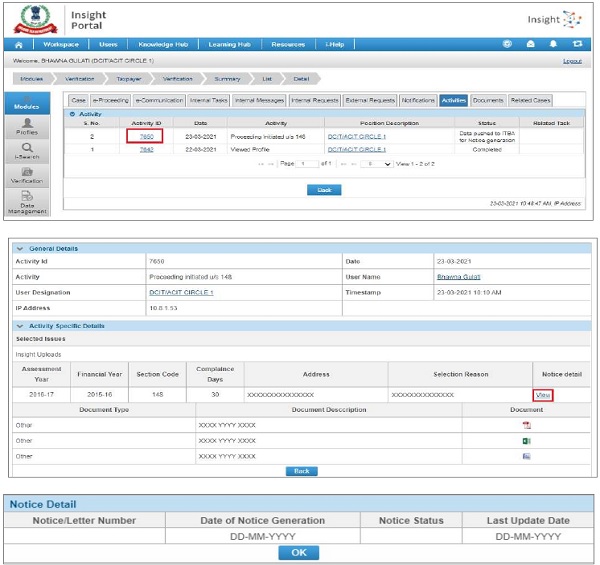Switch to the Internal Requests tab
Image resolution: width=600 pixels, height=565 pixels.
315,100
